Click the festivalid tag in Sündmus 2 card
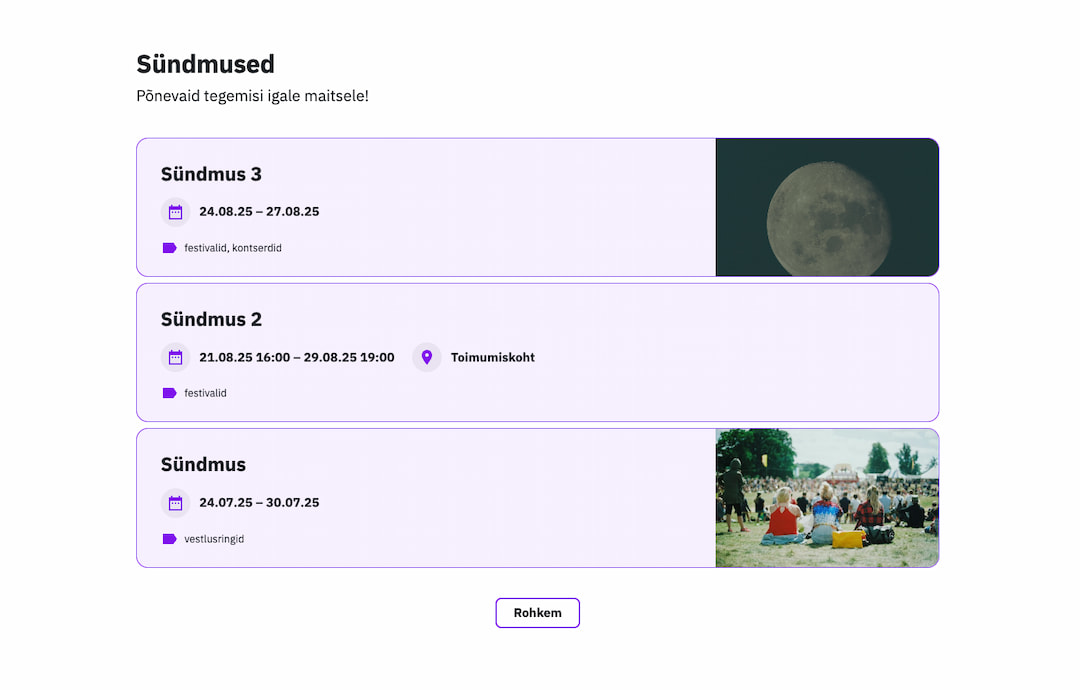 pyautogui.click(x=205, y=393)
